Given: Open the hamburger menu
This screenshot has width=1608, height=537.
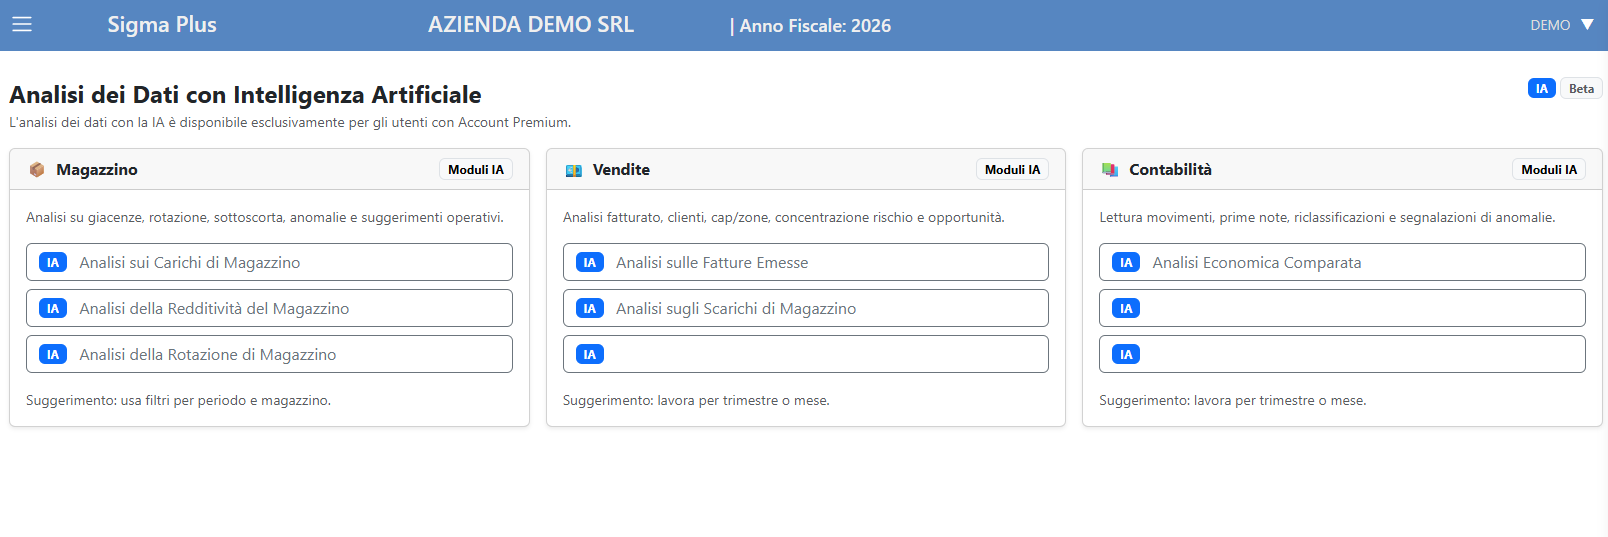Looking at the screenshot, I should click(x=22, y=24).
